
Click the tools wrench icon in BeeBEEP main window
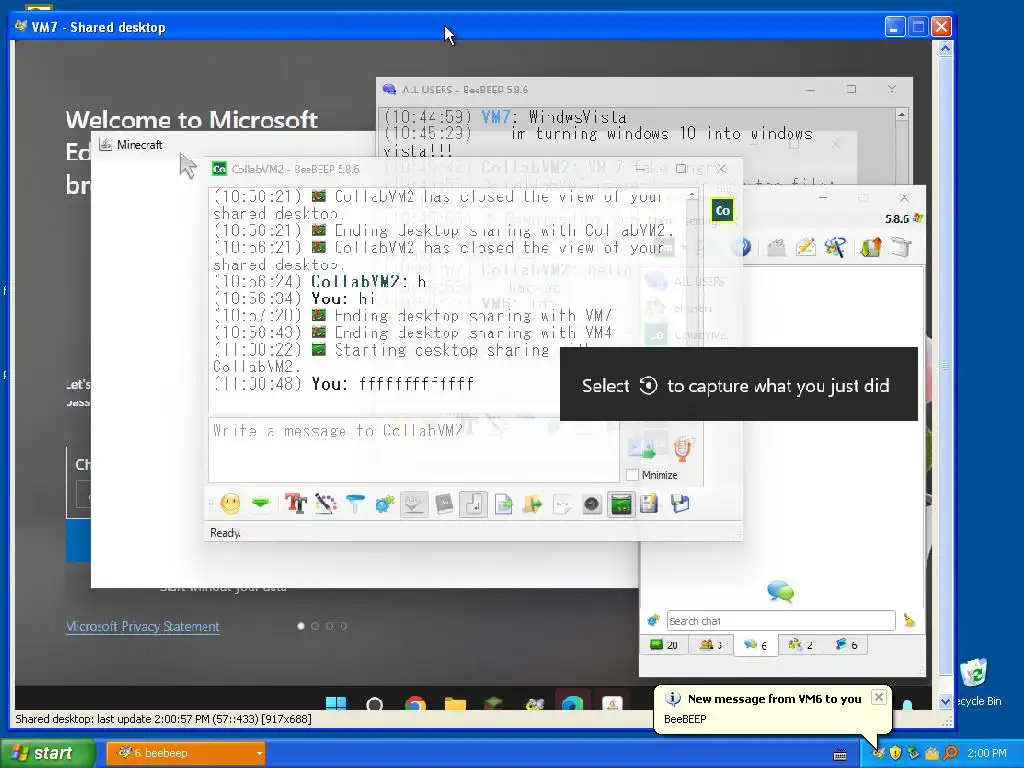coord(835,248)
